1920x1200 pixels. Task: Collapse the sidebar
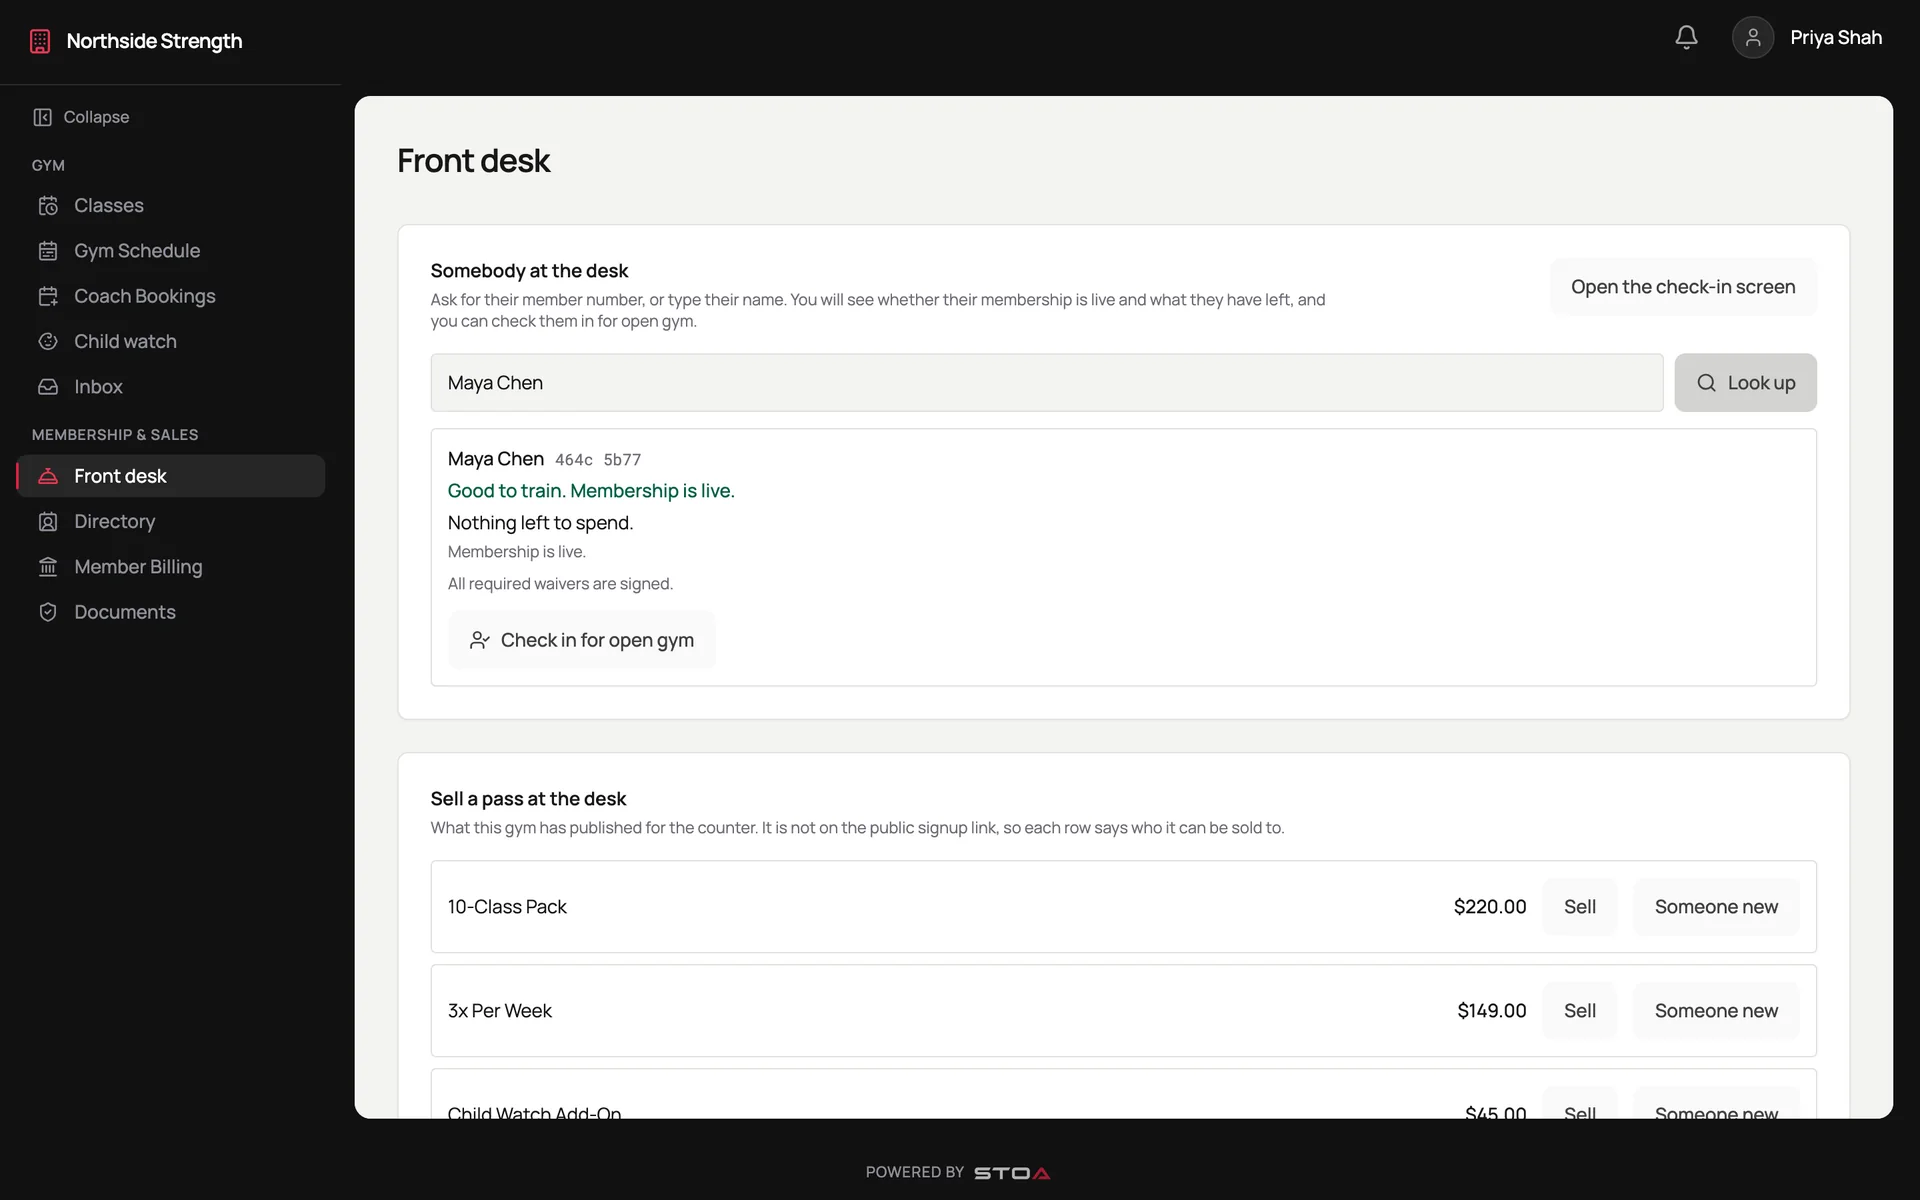click(81, 117)
